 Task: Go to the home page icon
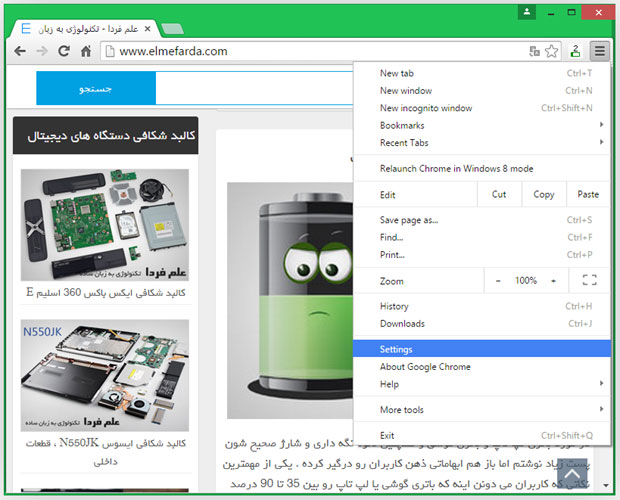pos(87,51)
